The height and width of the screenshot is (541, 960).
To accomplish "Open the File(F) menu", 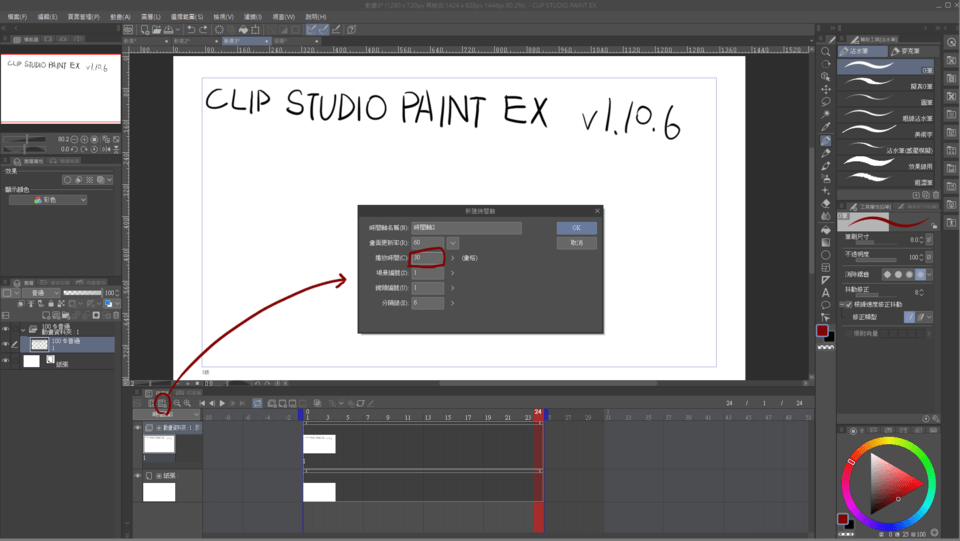I will 17,17.
